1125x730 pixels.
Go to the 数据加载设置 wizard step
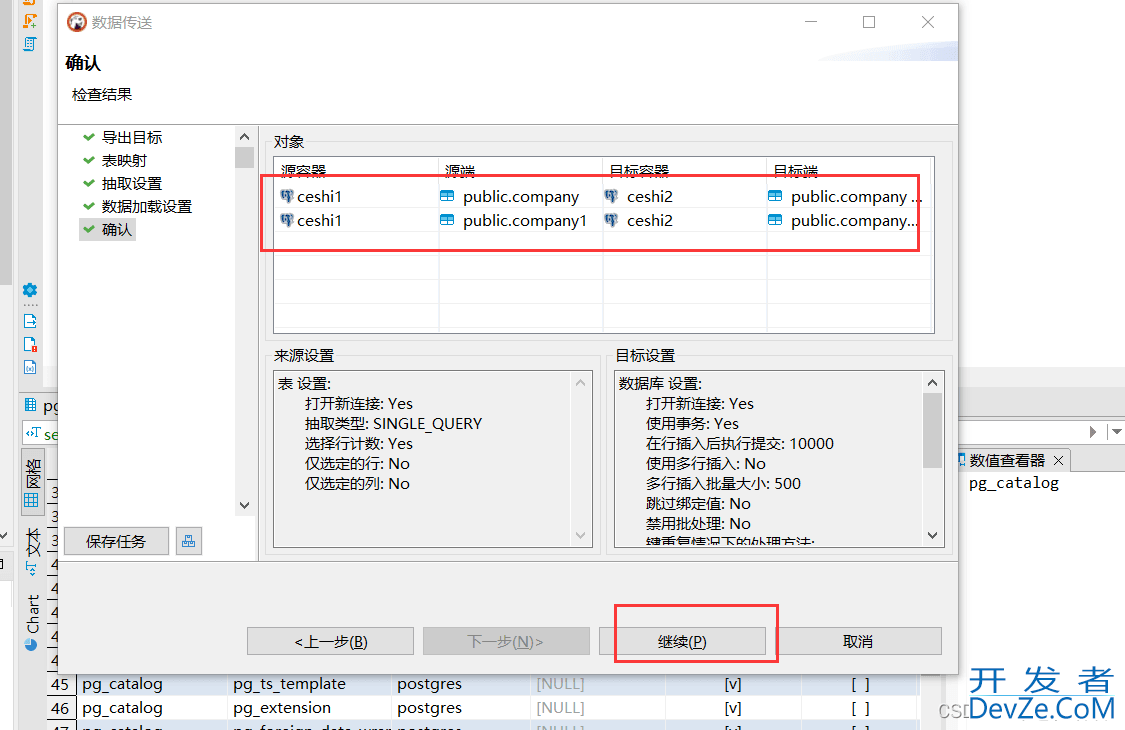tap(147, 206)
